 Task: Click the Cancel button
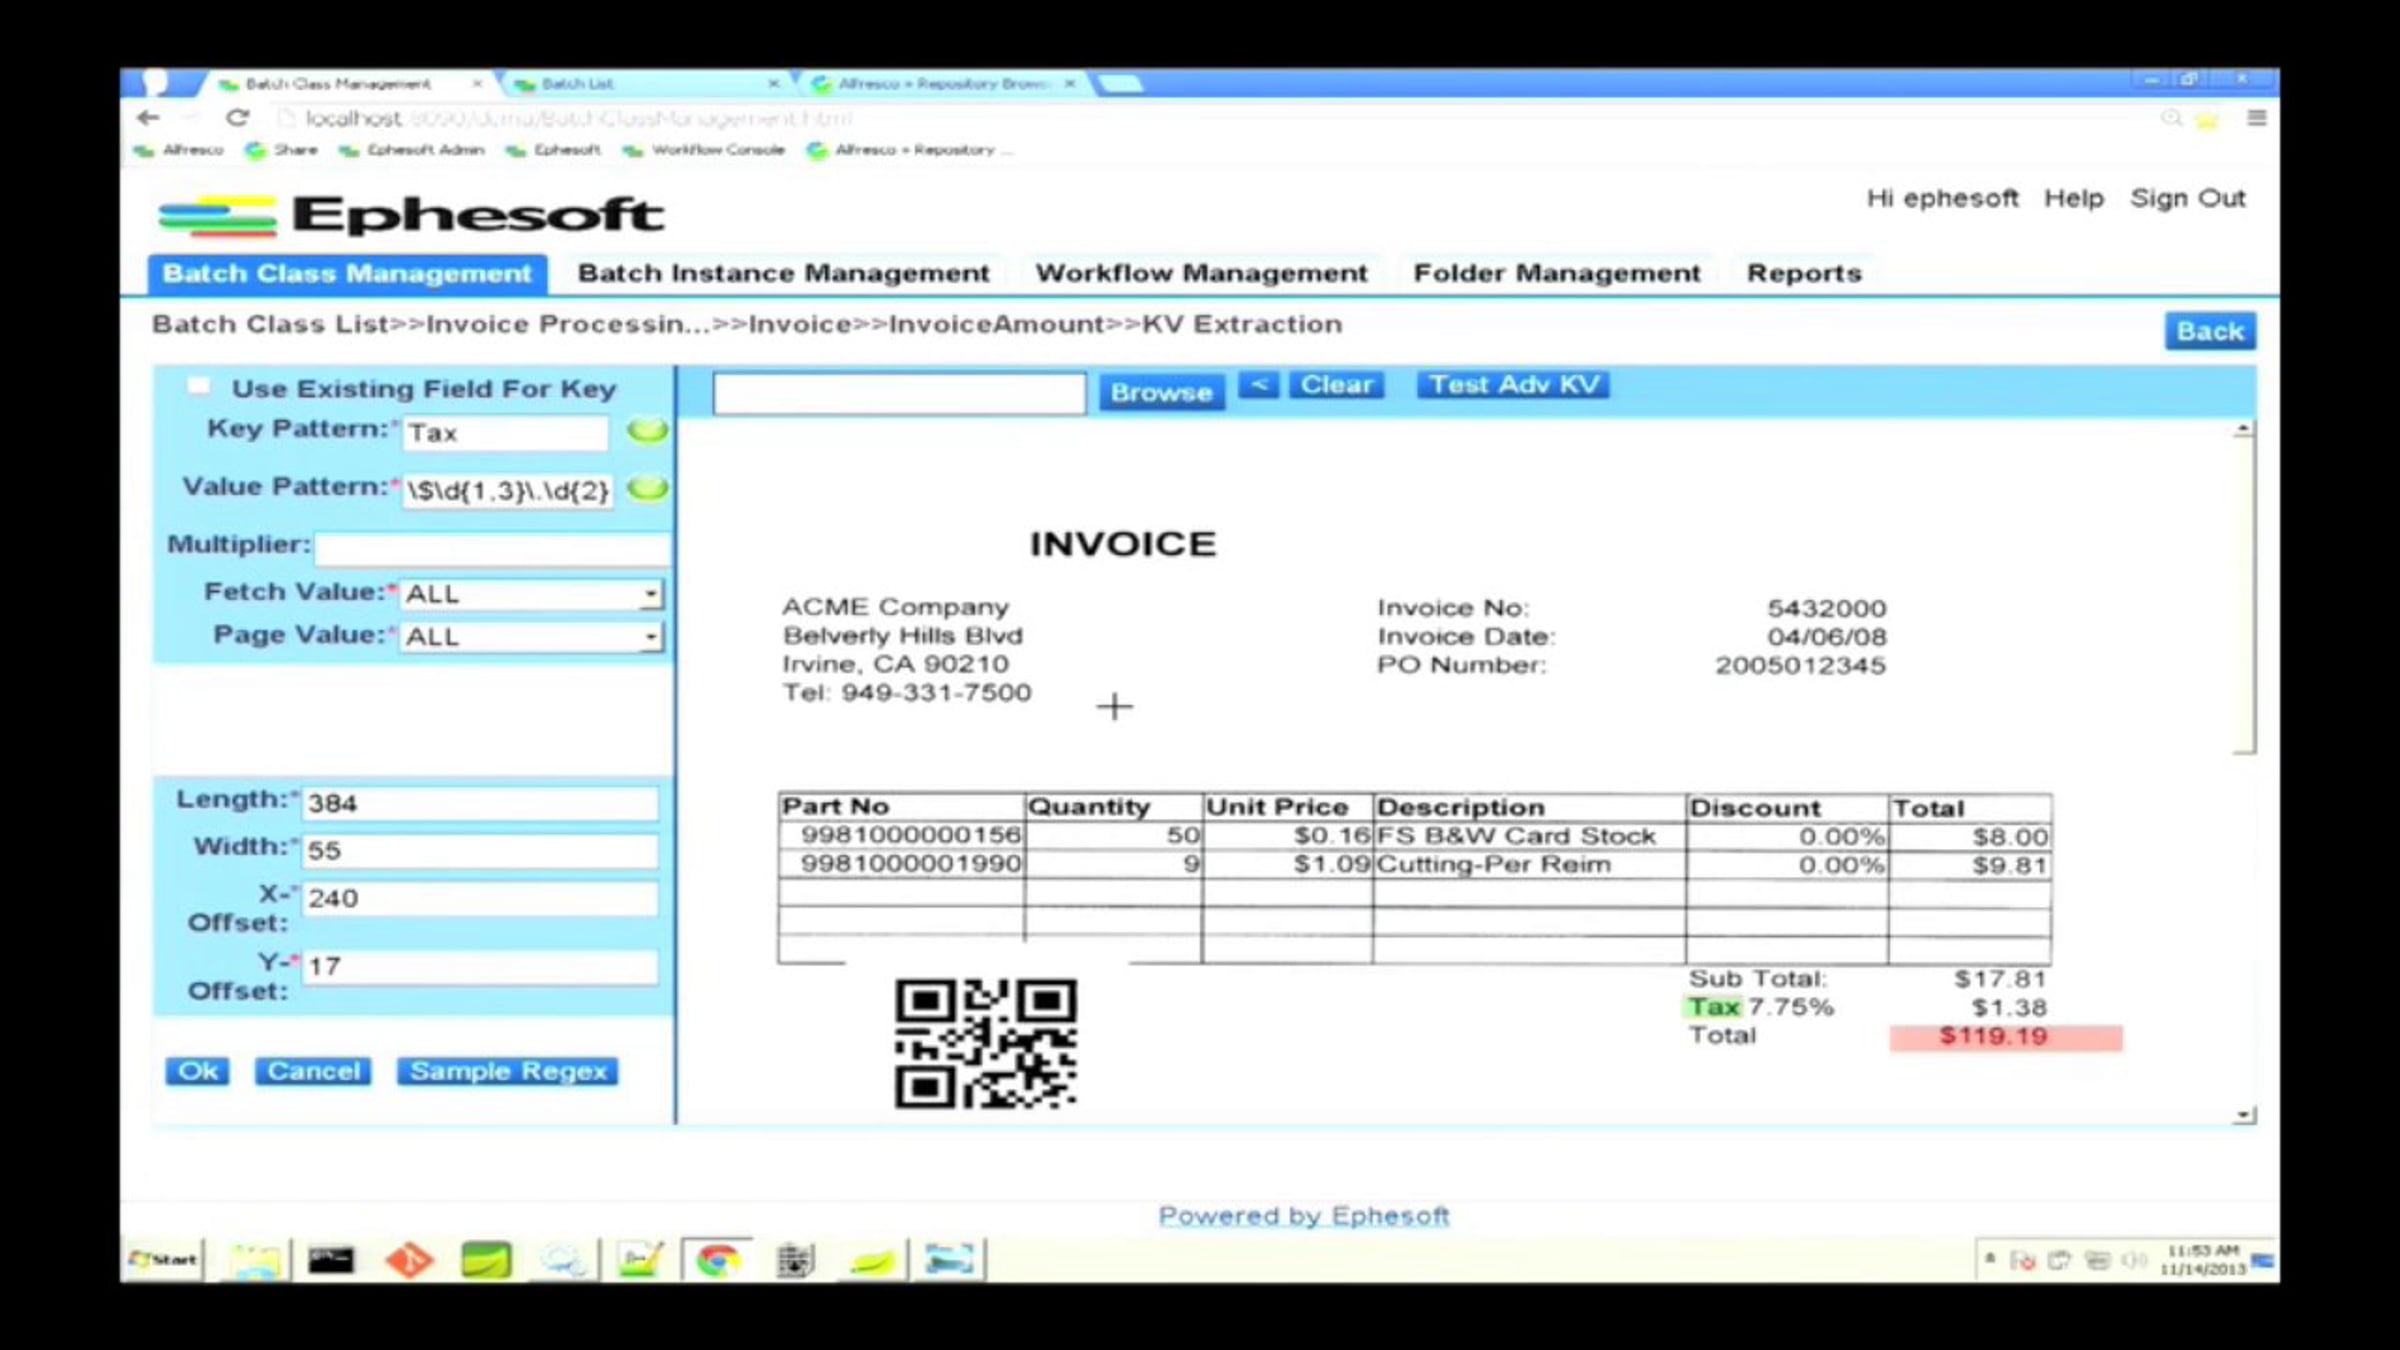(x=313, y=1072)
